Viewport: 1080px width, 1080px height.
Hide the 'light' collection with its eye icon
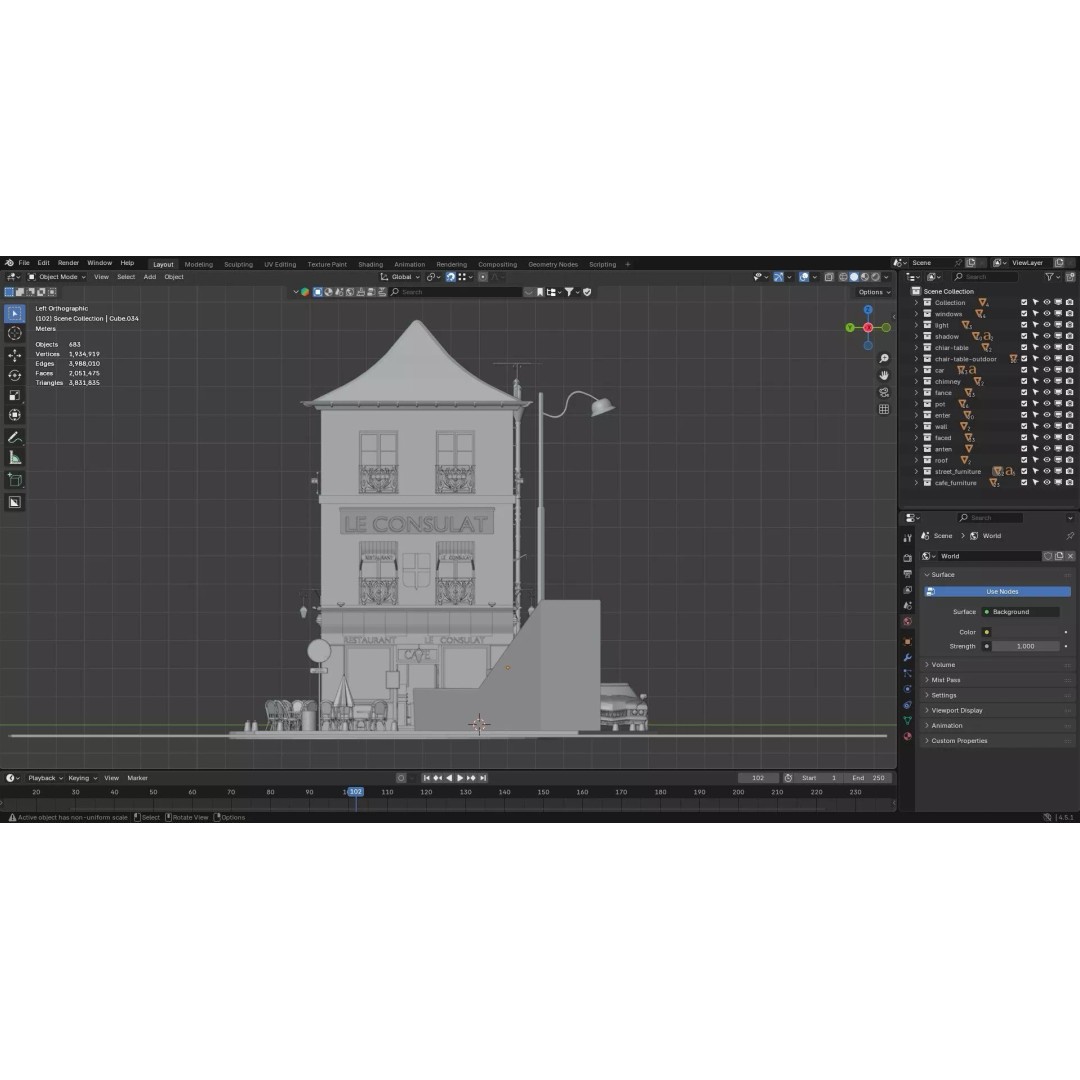coord(1047,325)
